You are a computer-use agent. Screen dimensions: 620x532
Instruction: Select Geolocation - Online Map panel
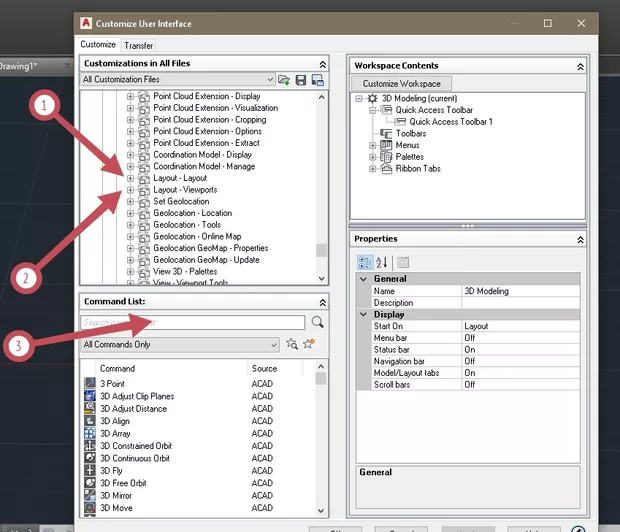(x=197, y=236)
